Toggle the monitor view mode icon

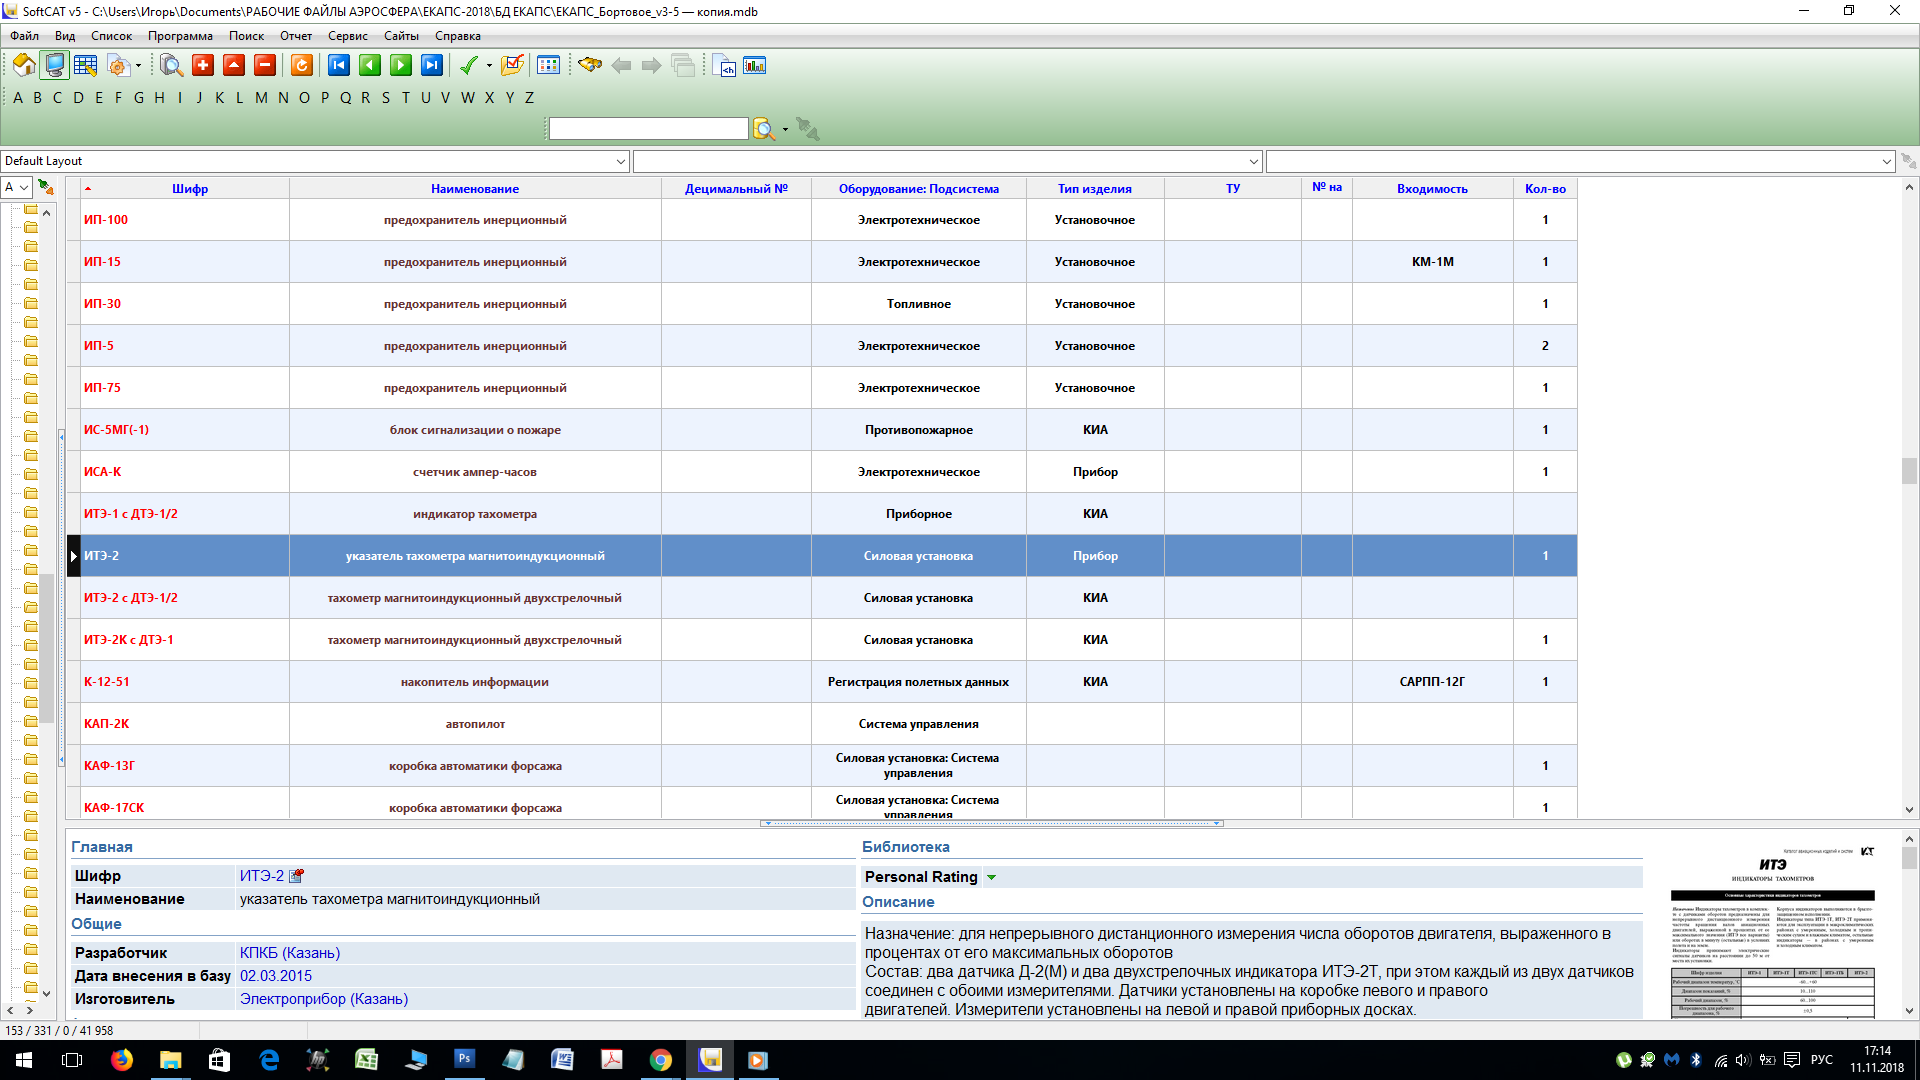coord(54,66)
